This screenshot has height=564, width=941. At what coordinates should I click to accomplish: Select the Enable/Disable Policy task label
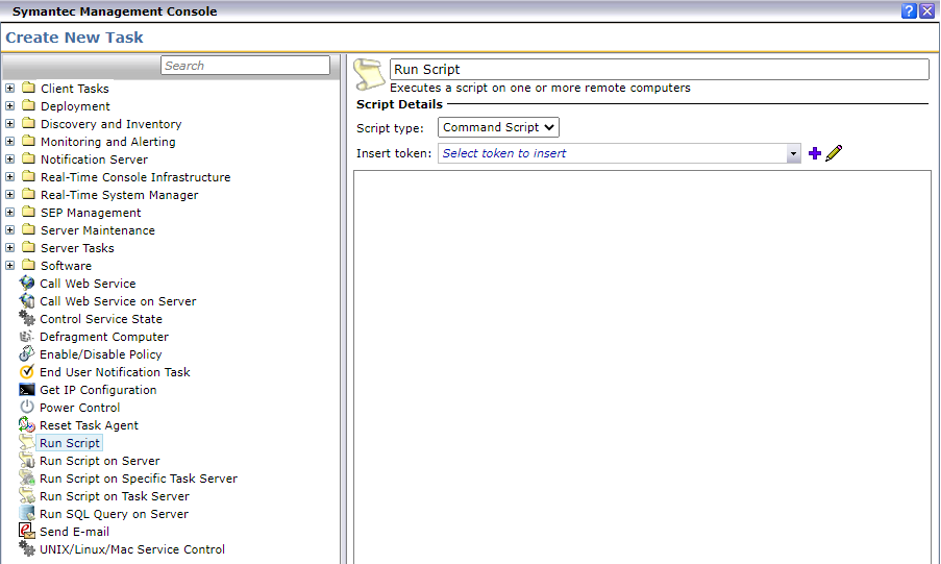click(101, 354)
